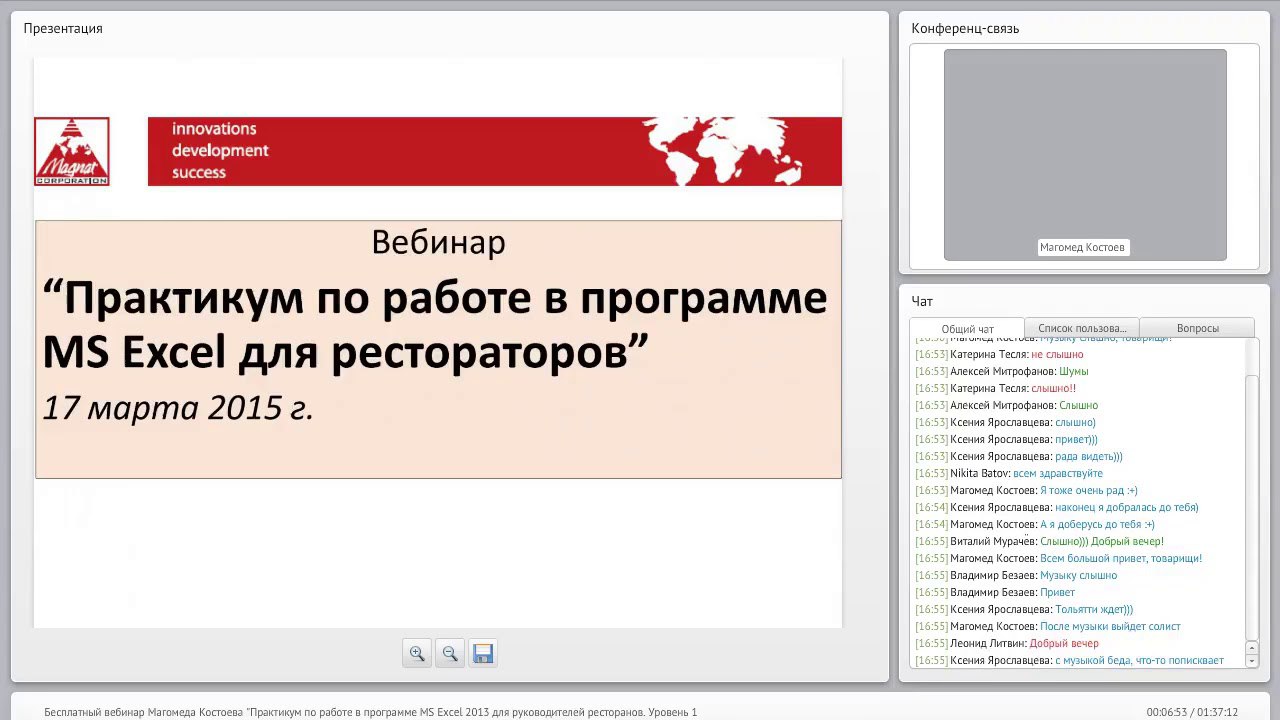The height and width of the screenshot is (720, 1280).
Task: Select Владимир Безаев message 'Привет'
Action: click(x=1058, y=592)
